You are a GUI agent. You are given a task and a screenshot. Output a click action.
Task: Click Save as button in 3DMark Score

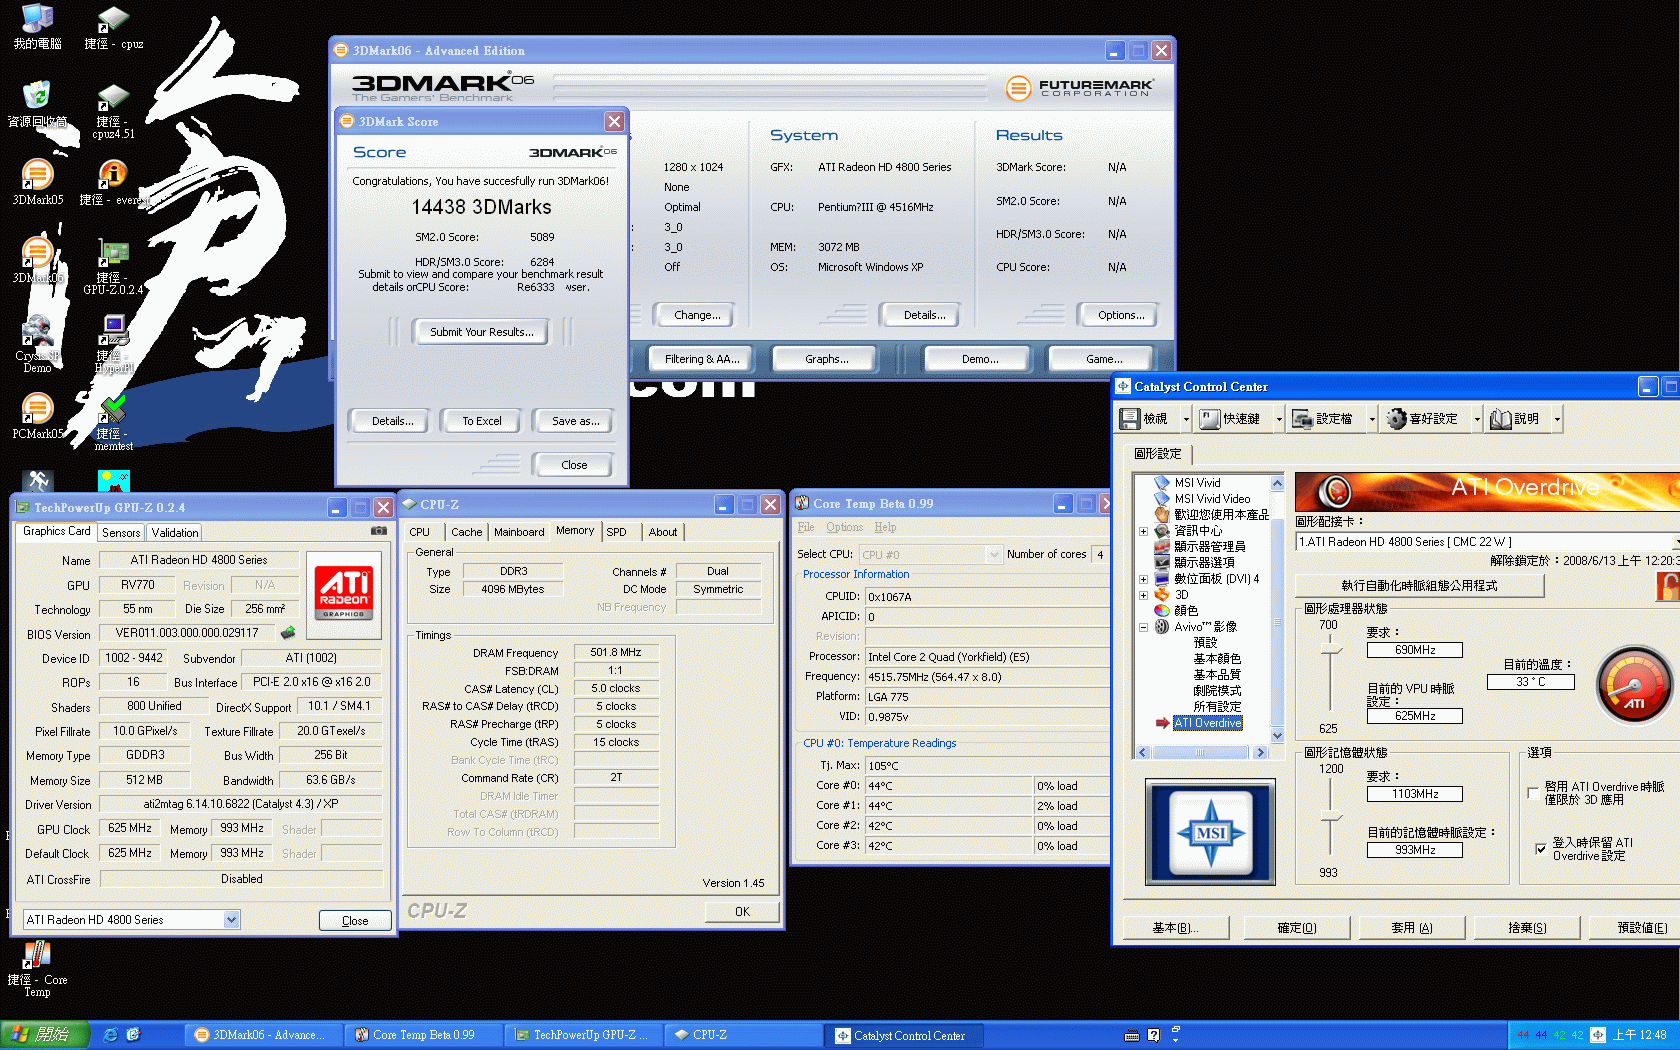(x=575, y=421)
